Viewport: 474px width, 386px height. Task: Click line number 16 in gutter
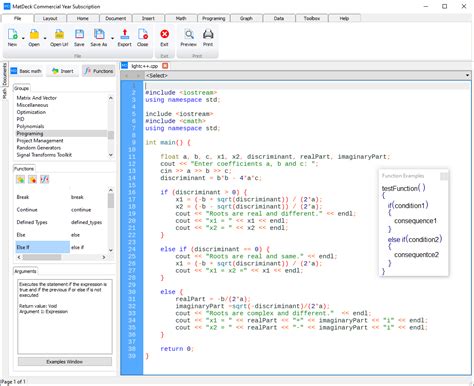tap(132, 192)
